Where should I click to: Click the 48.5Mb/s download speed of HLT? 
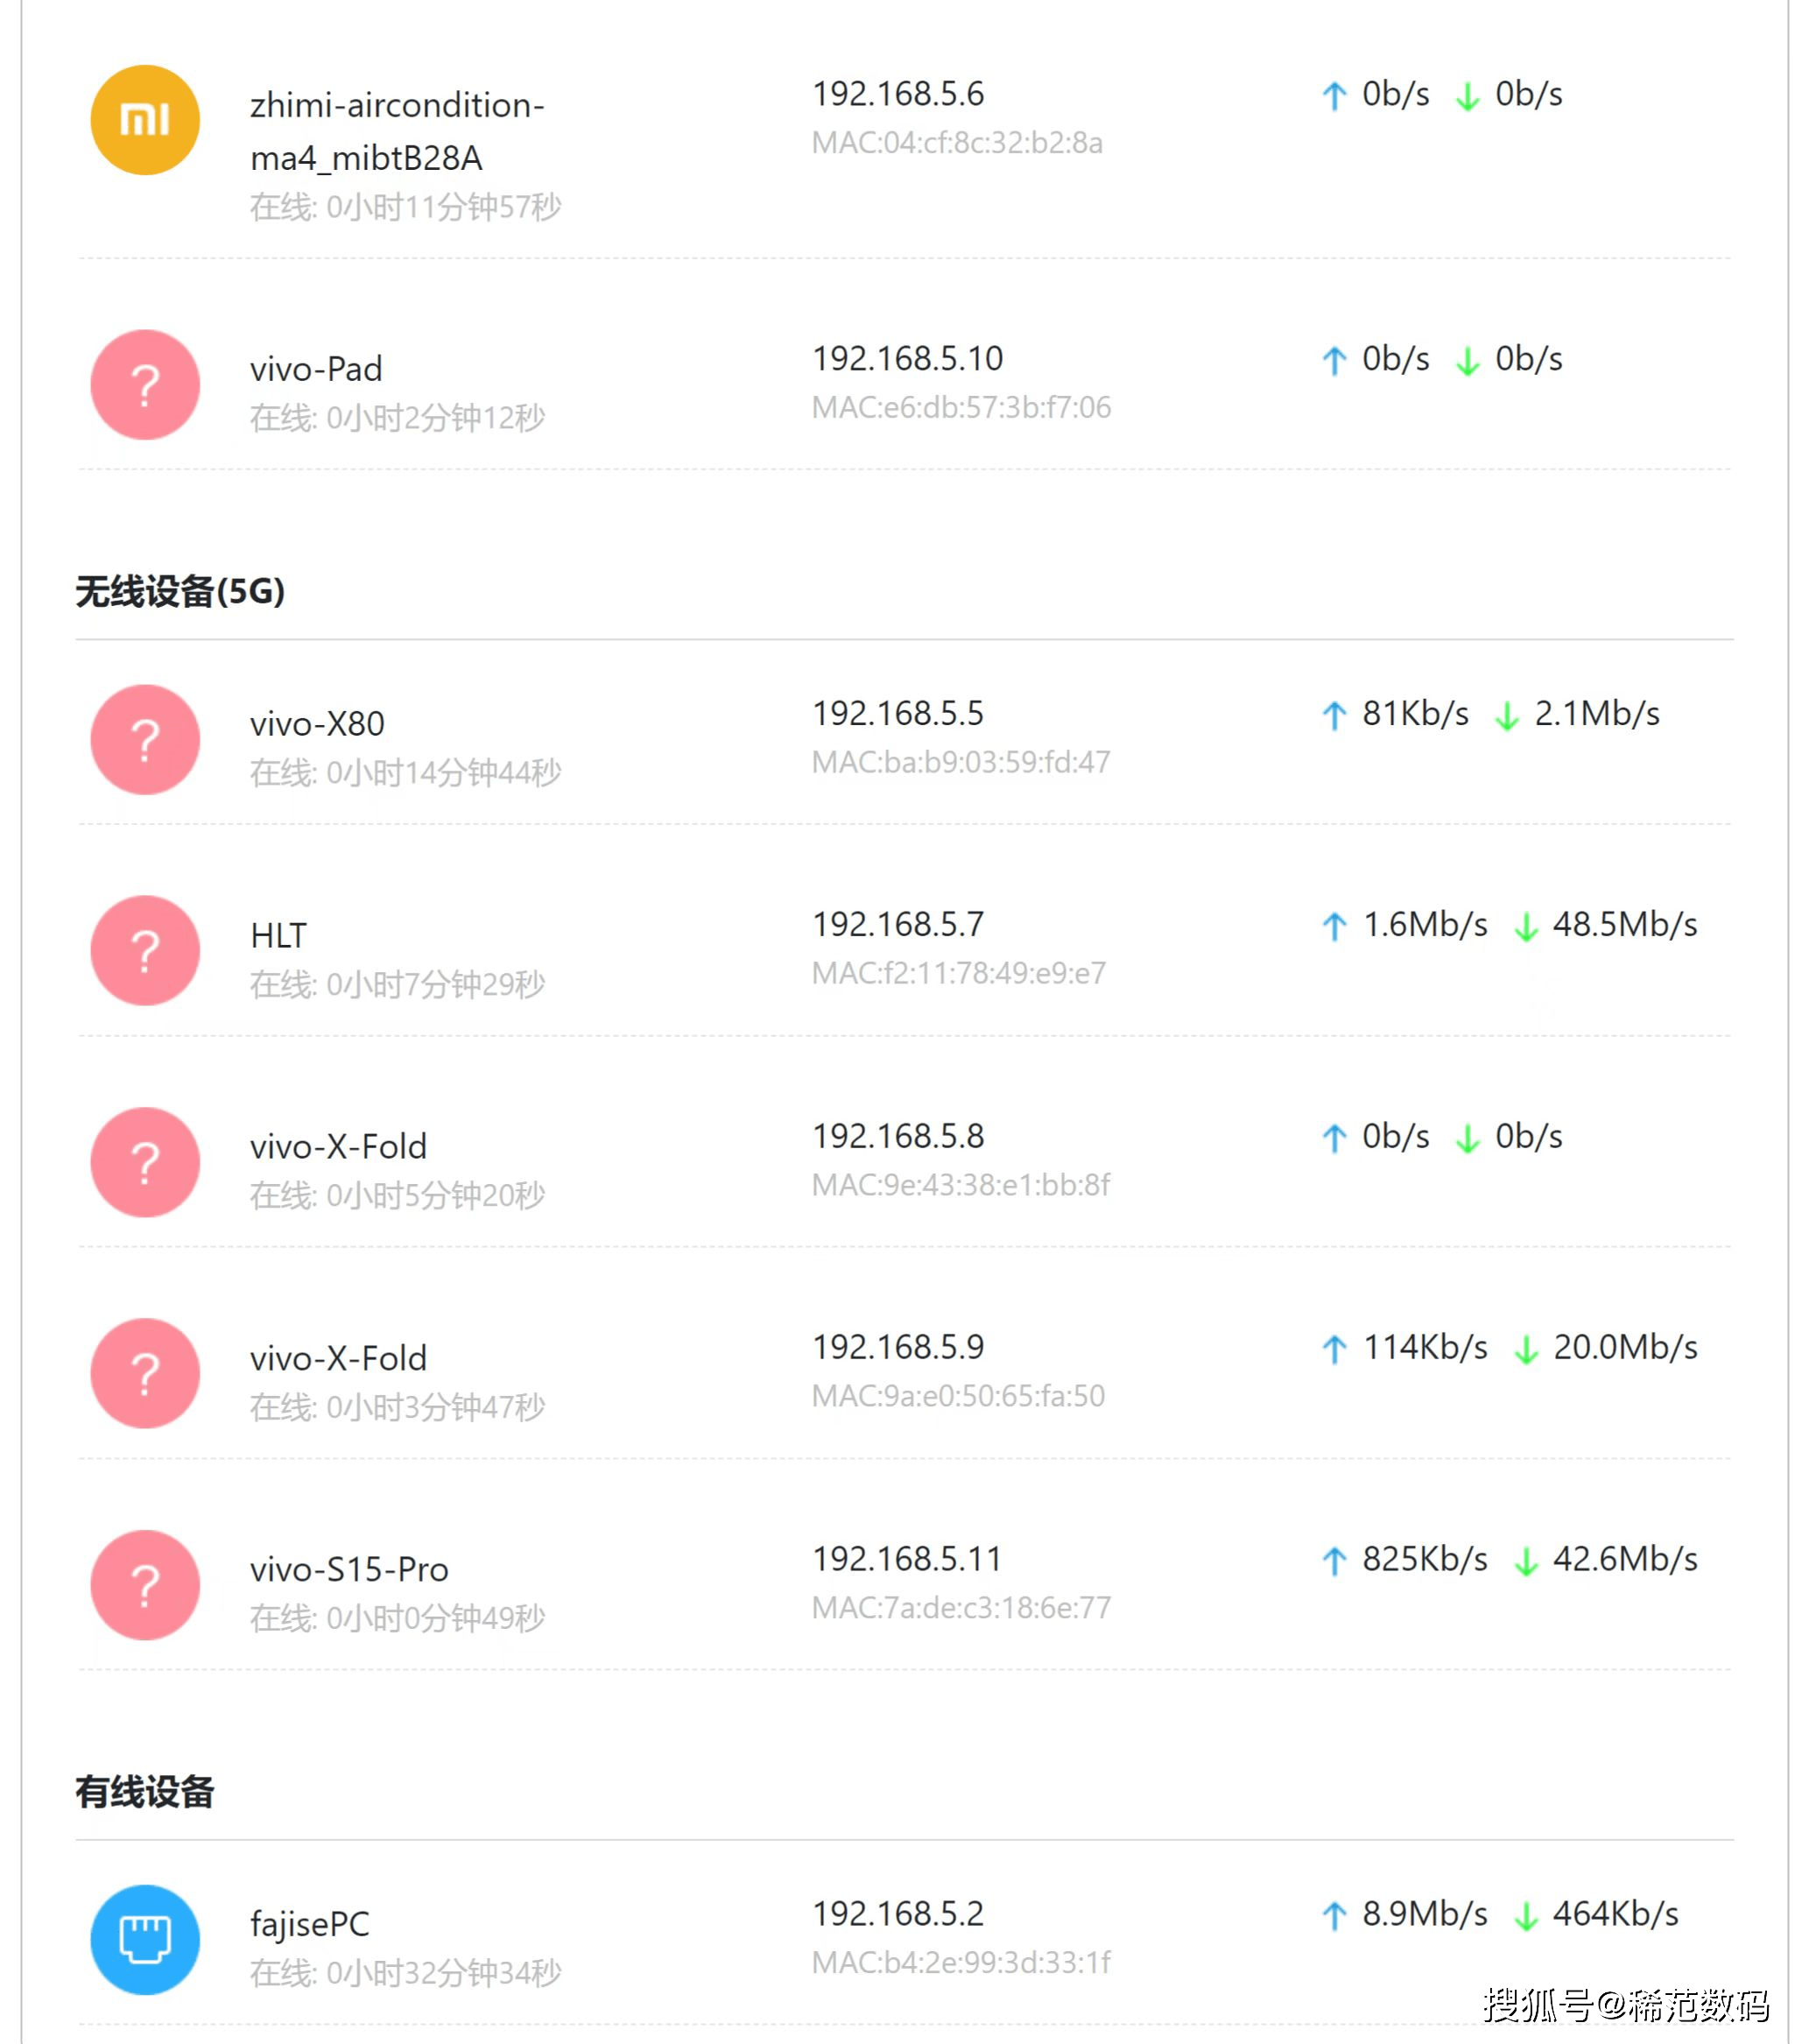pyautogui.click(x=1624, y=924)
